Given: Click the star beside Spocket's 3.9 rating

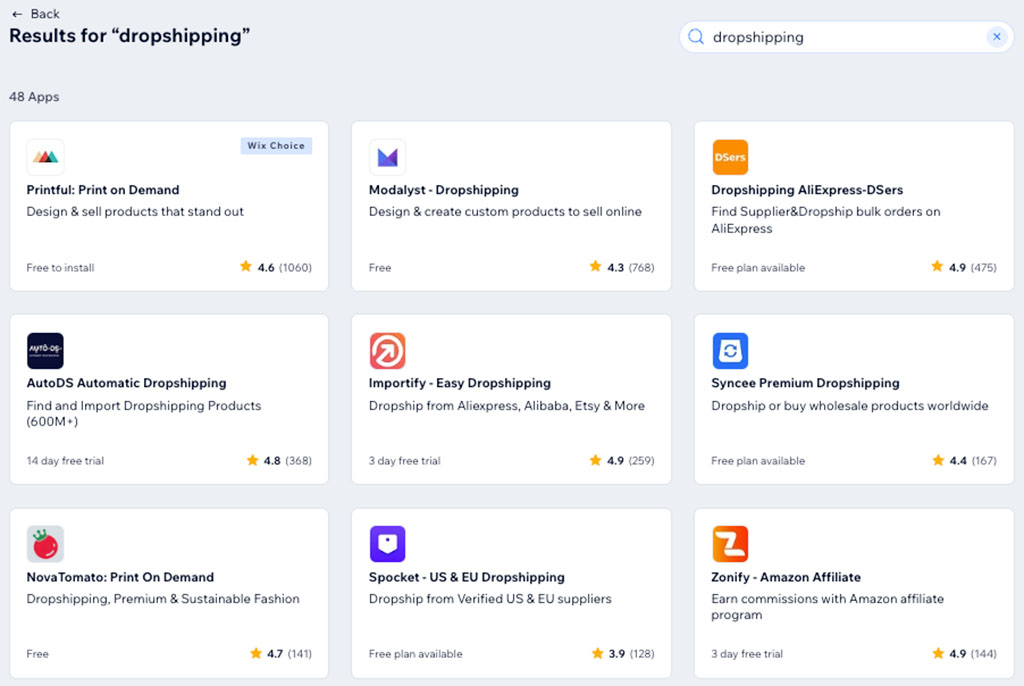Looking at the screenshot, I should 598,653.
